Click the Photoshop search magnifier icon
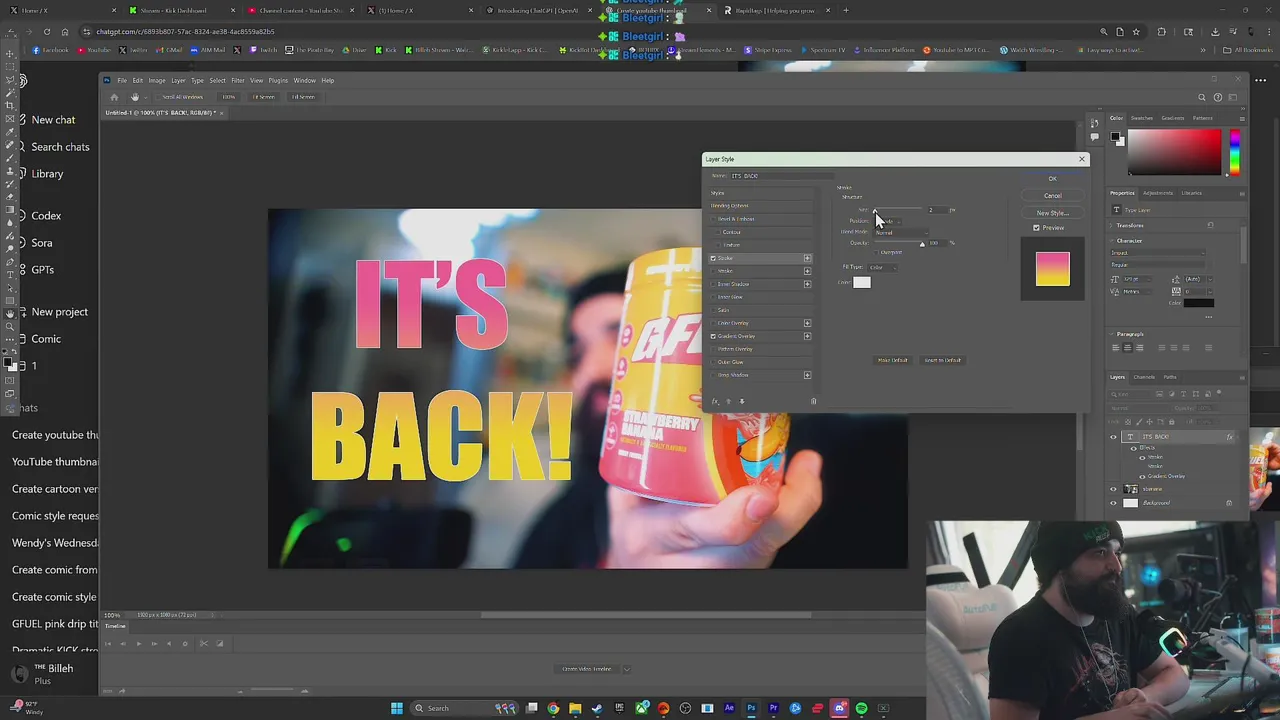1280x720 pixels. coord(1202,97)
